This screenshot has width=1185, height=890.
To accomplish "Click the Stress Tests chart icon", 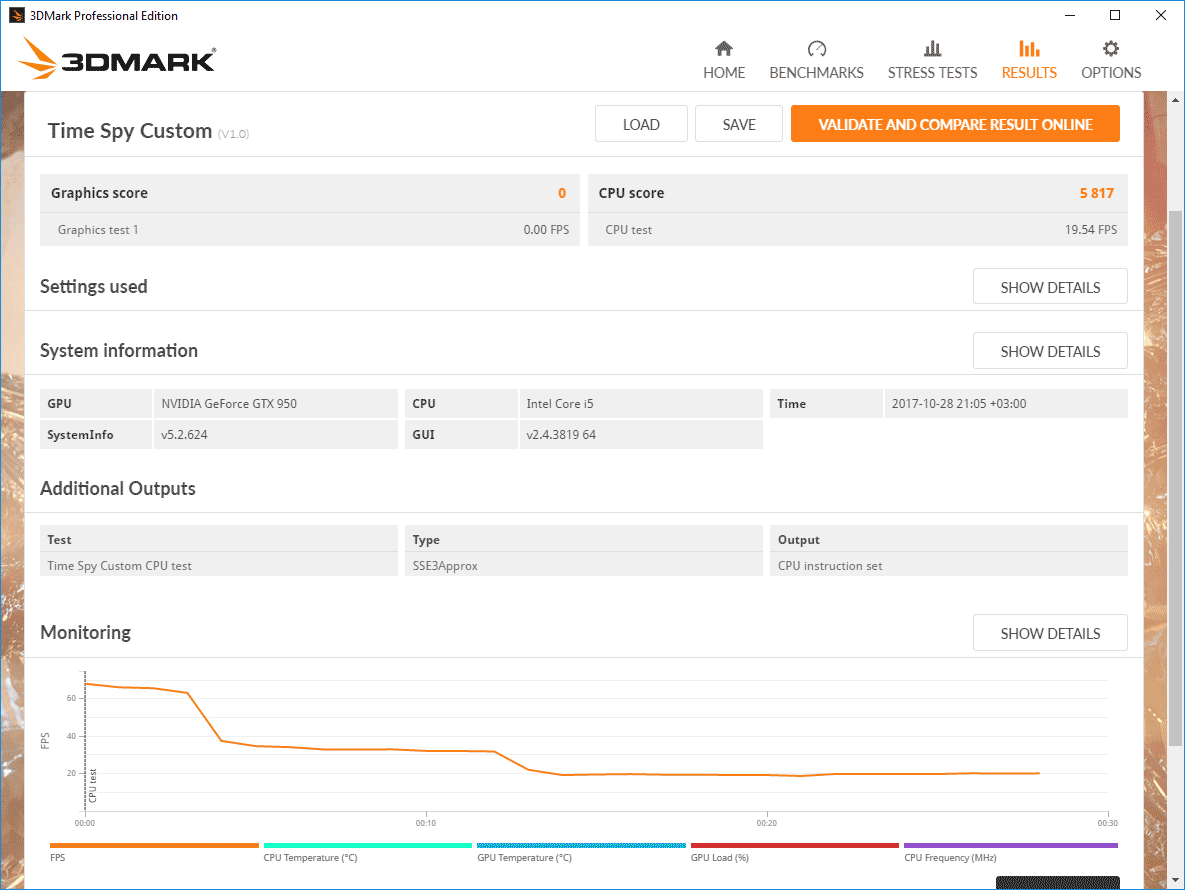I will (x=932, y=49).
